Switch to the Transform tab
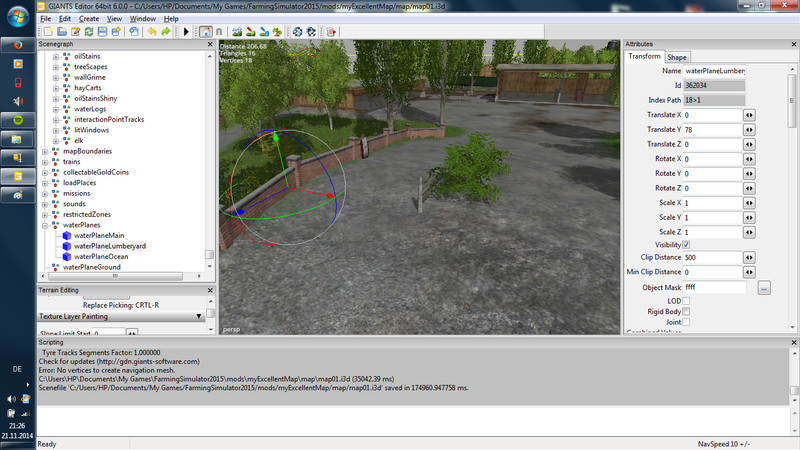This screenshot has height=450, width=800. tap(644, 56)
